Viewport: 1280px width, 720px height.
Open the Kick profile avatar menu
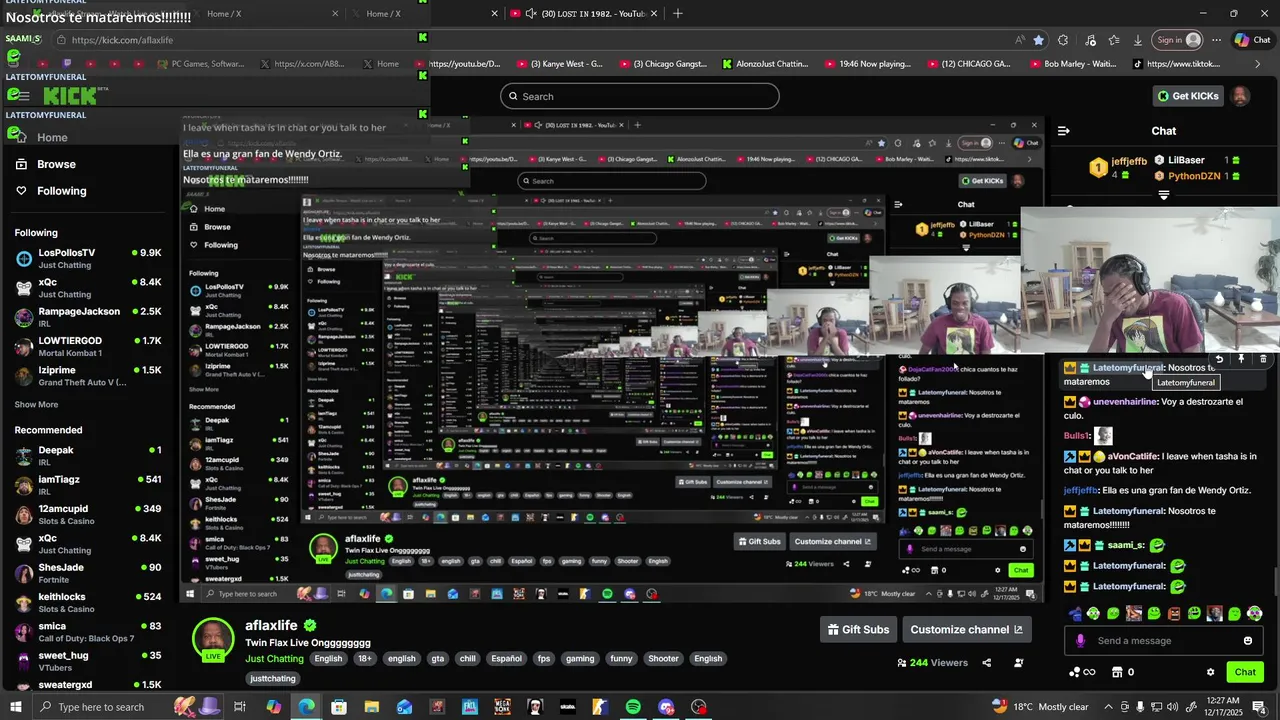[1241, 96]
